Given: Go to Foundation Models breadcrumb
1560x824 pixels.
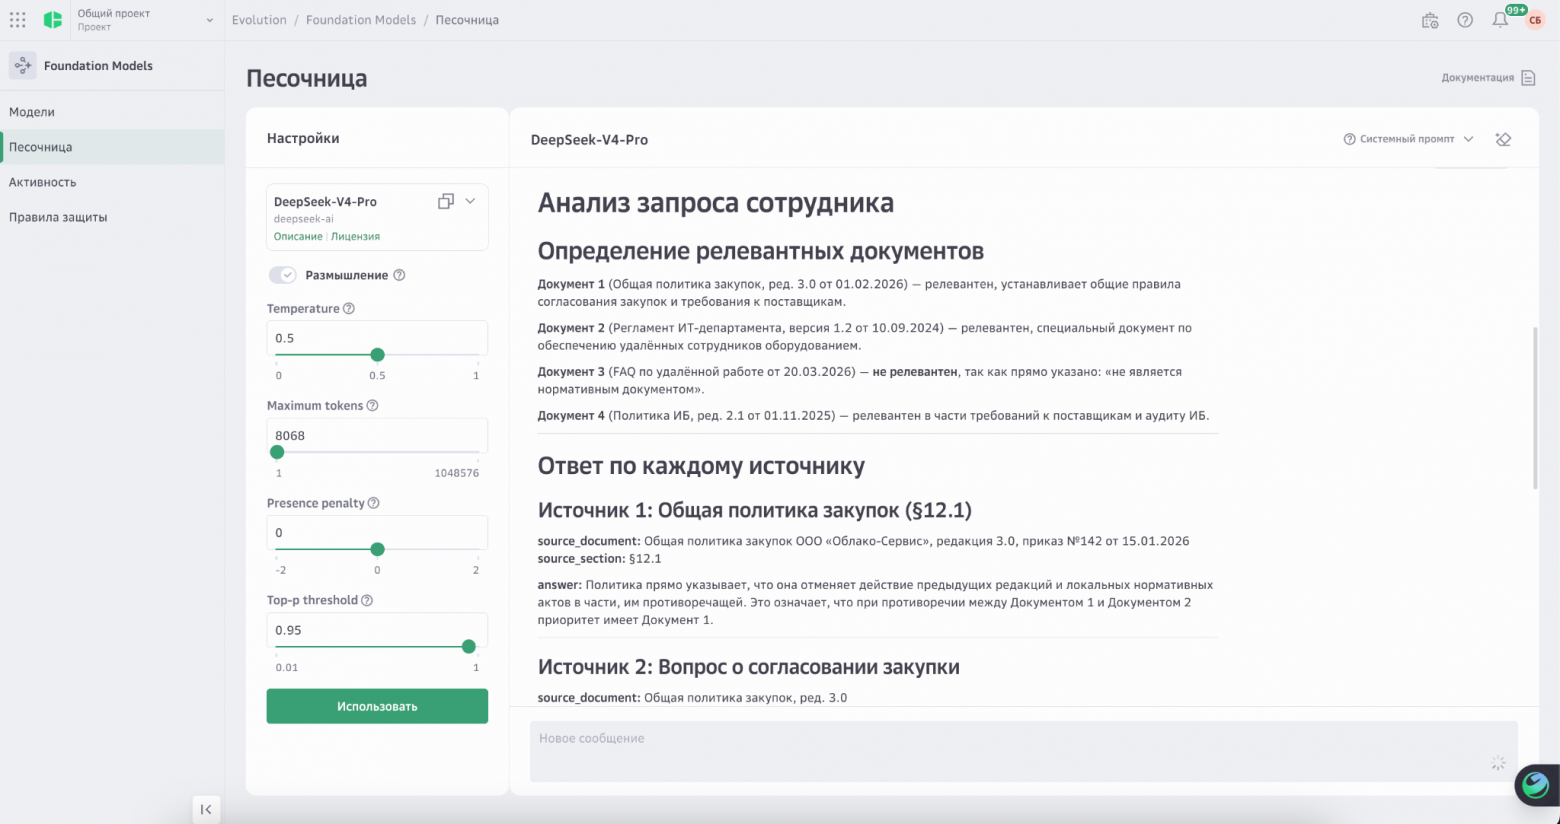Looking at the screenshot, I should 361,20.
